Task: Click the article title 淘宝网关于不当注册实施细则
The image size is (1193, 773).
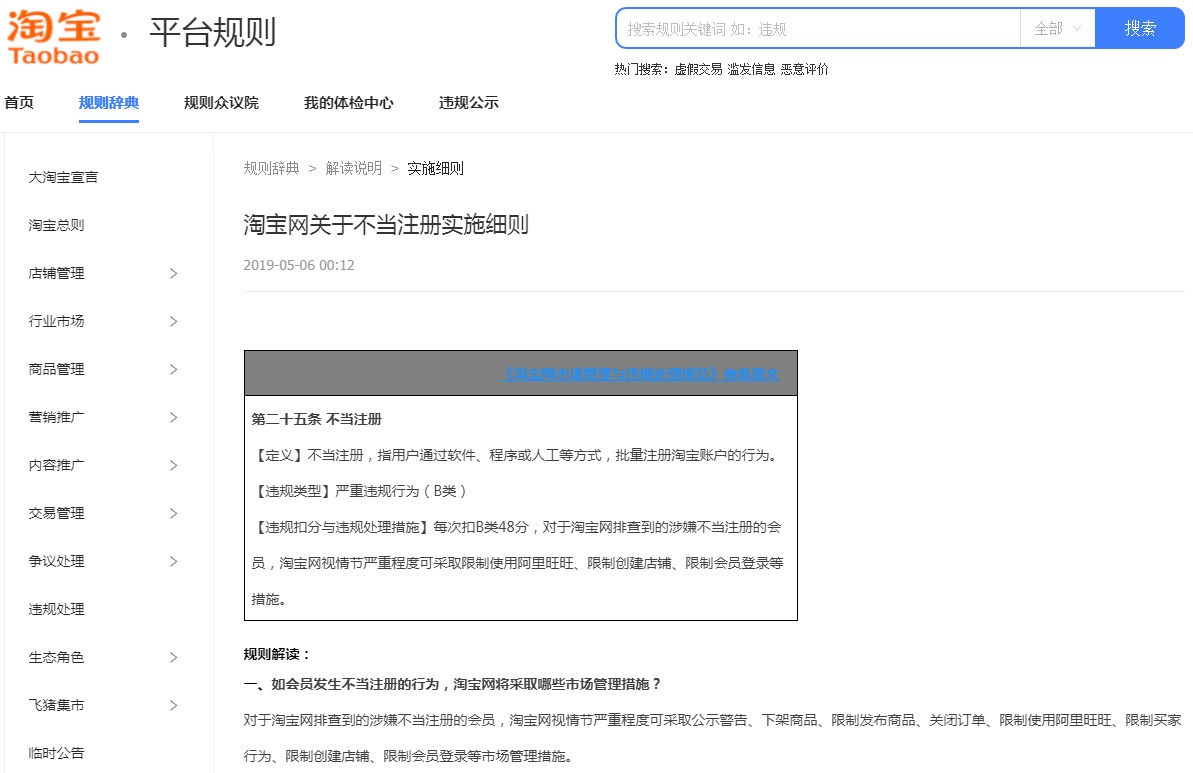Action: point(386,224)
